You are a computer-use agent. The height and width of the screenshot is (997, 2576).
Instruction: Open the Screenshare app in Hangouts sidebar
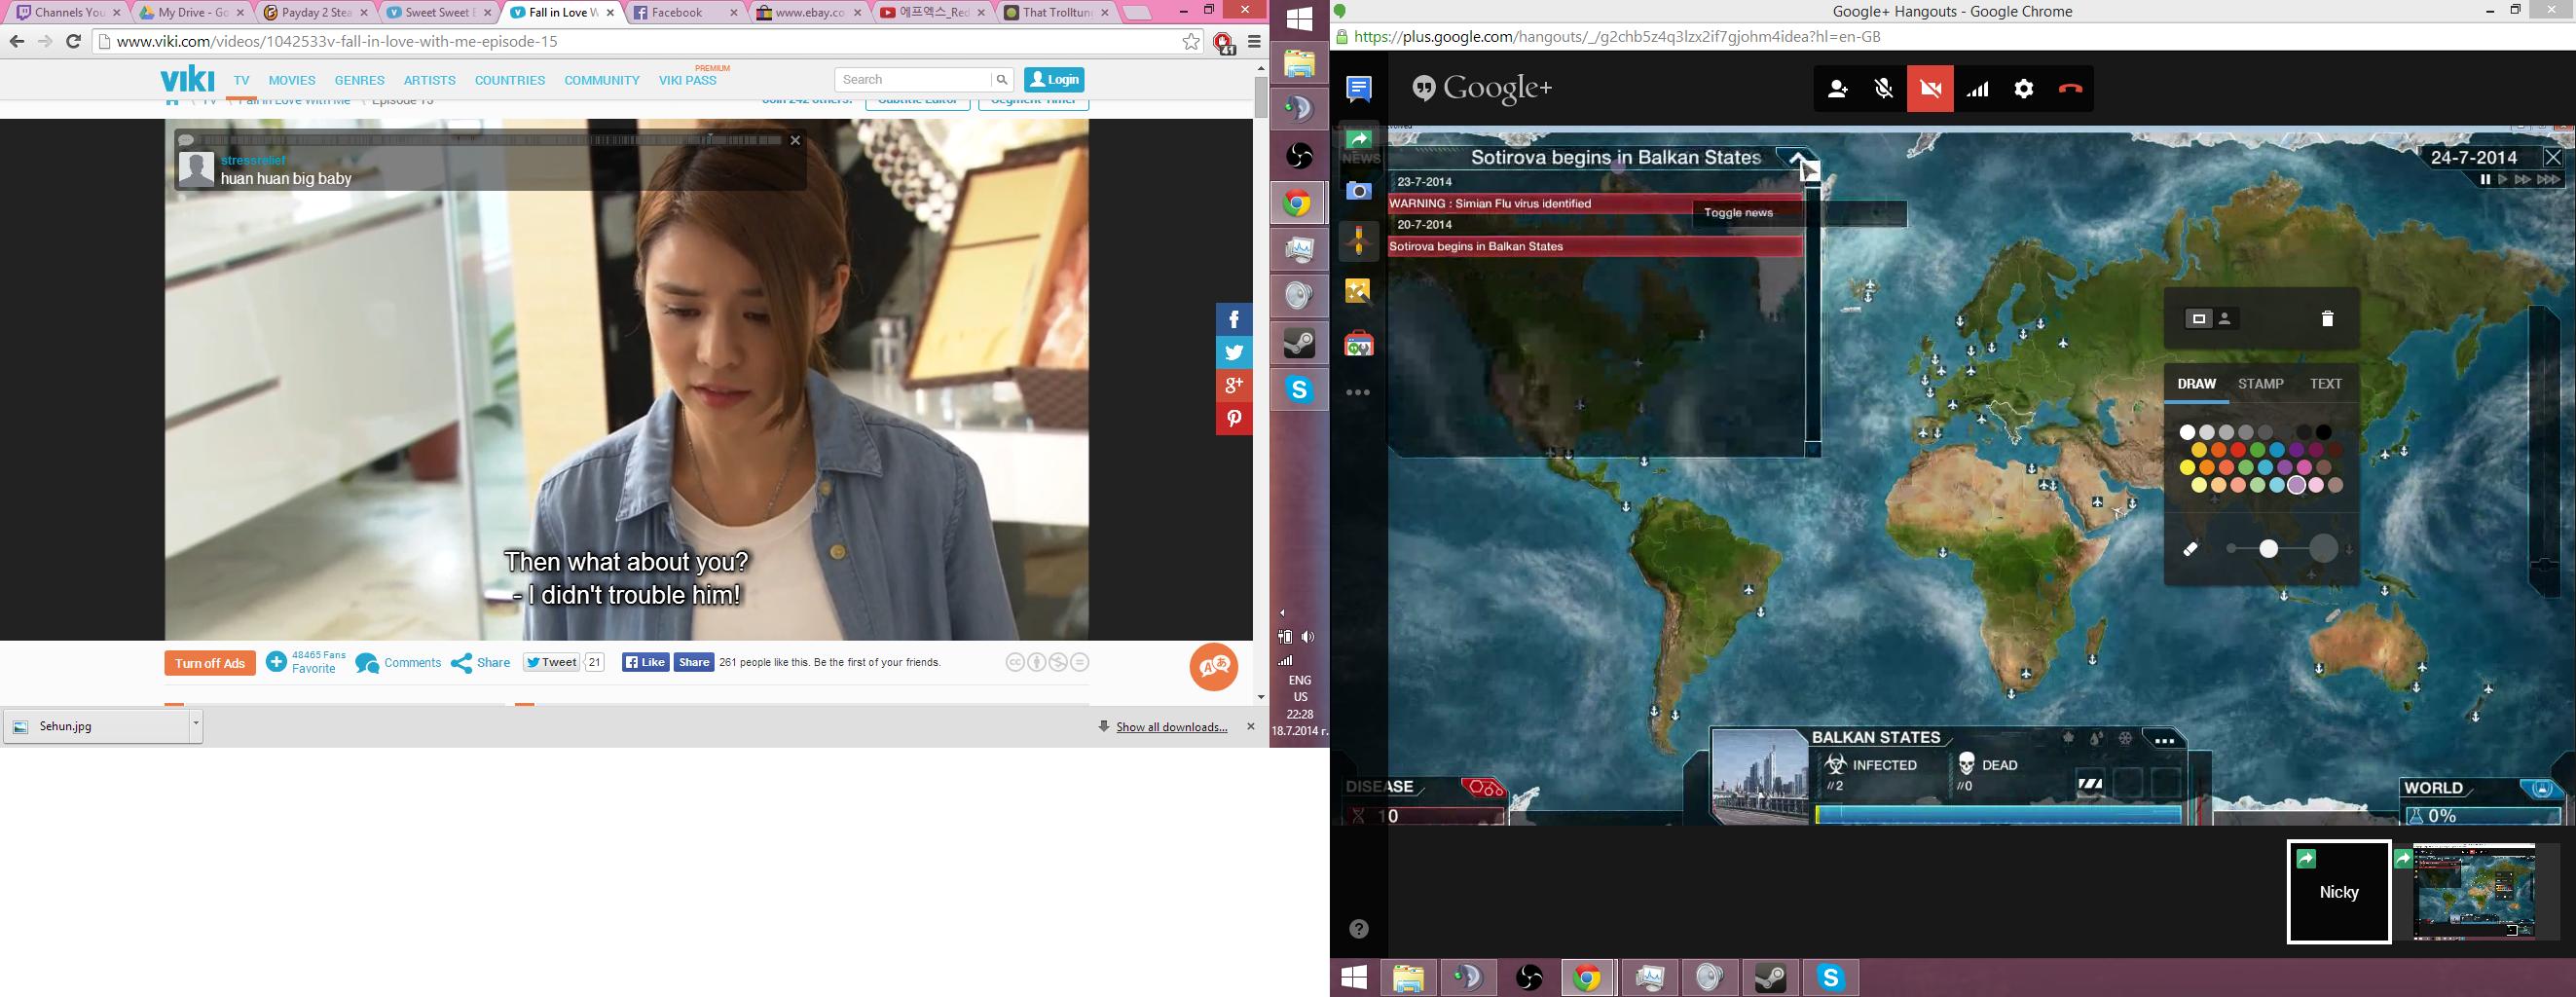click(x=1359, y=140)
